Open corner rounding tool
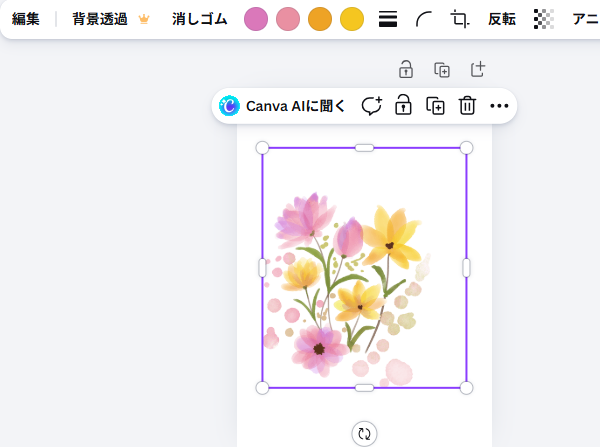The height and width of the screenshot is (447, 600). (x=424, y=19)
